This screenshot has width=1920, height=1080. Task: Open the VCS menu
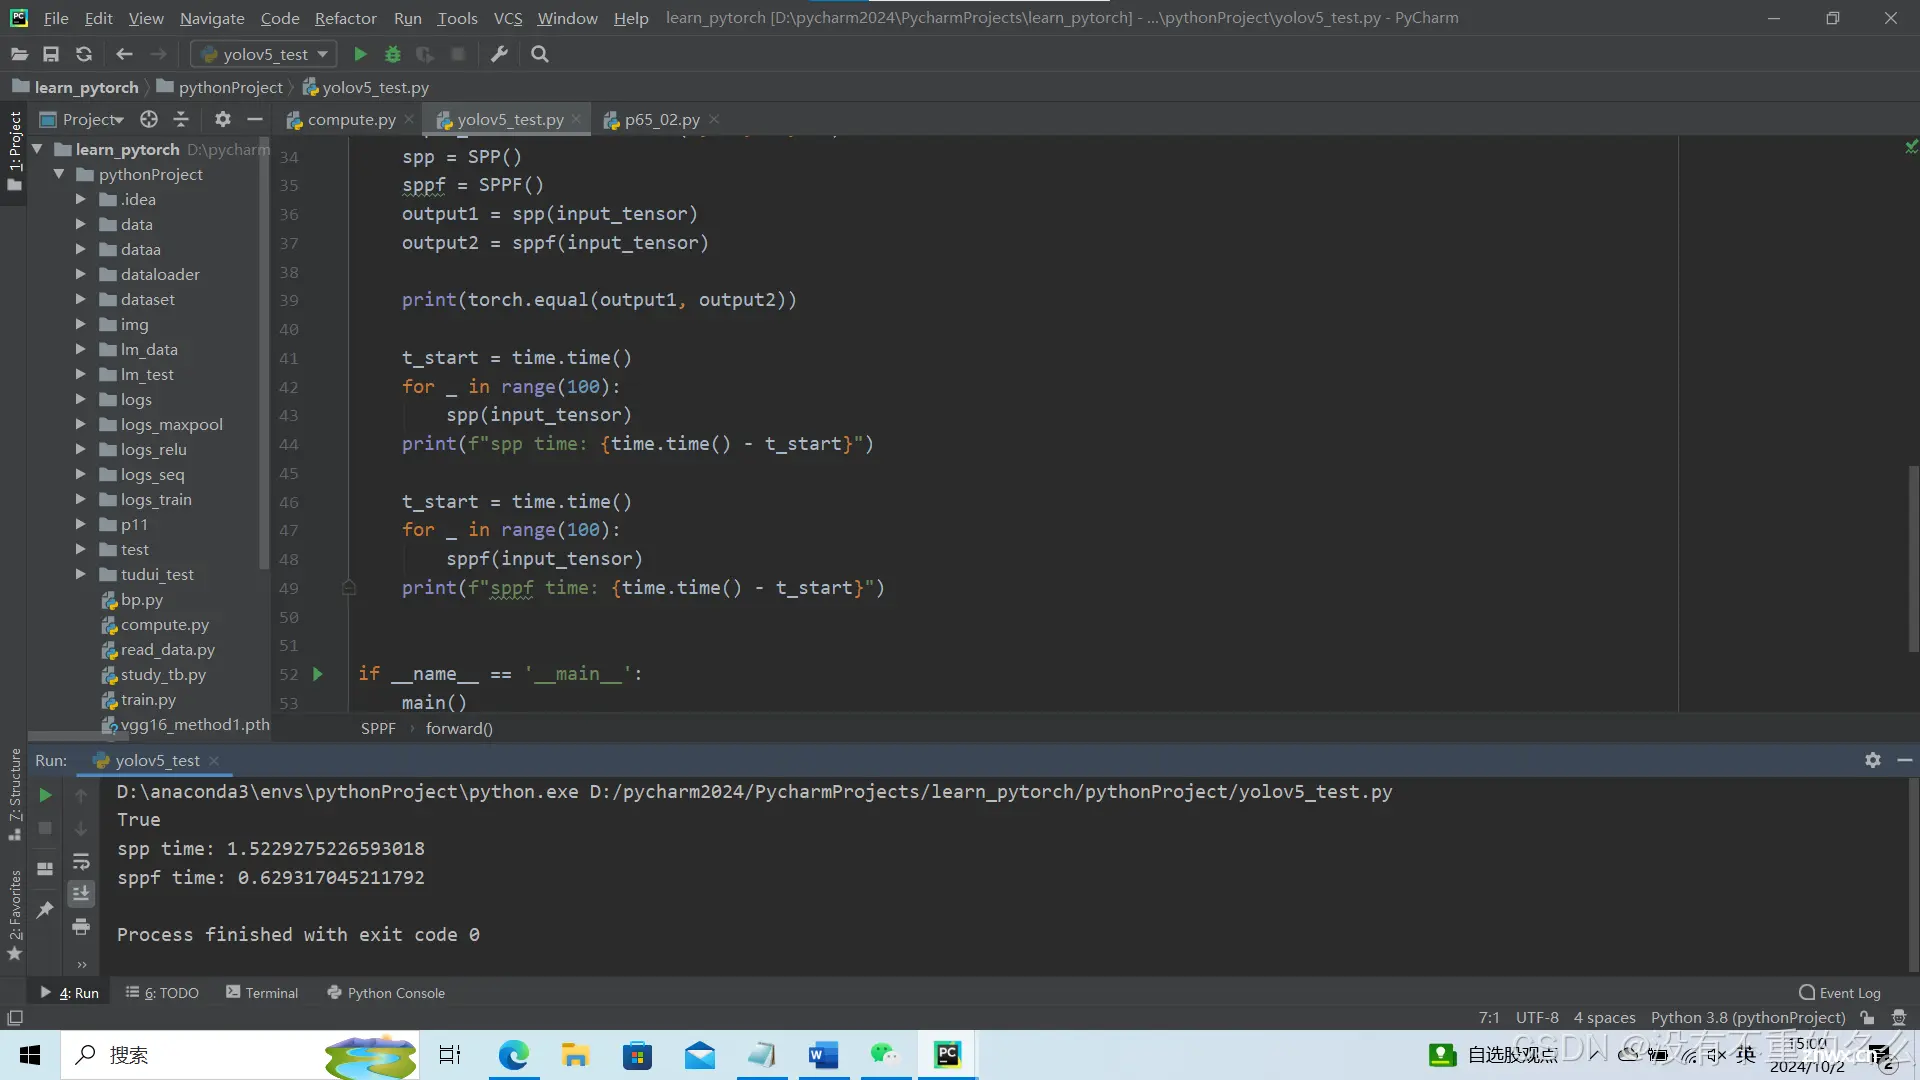(x=508, y=18)
